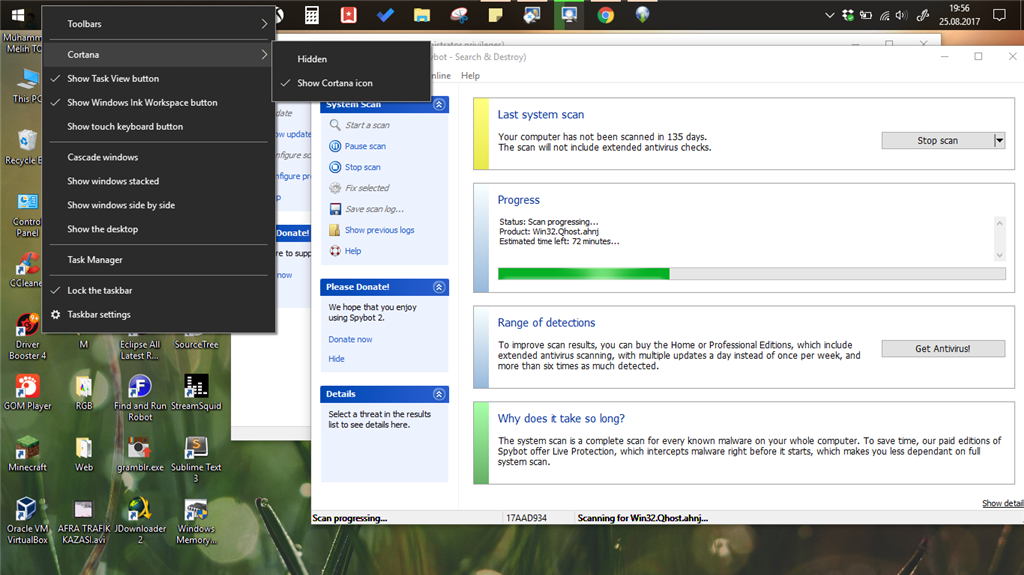1024x575 pixels.
Task: Open the Stop scan button dropdown arrow
Action: click(999, 140)
